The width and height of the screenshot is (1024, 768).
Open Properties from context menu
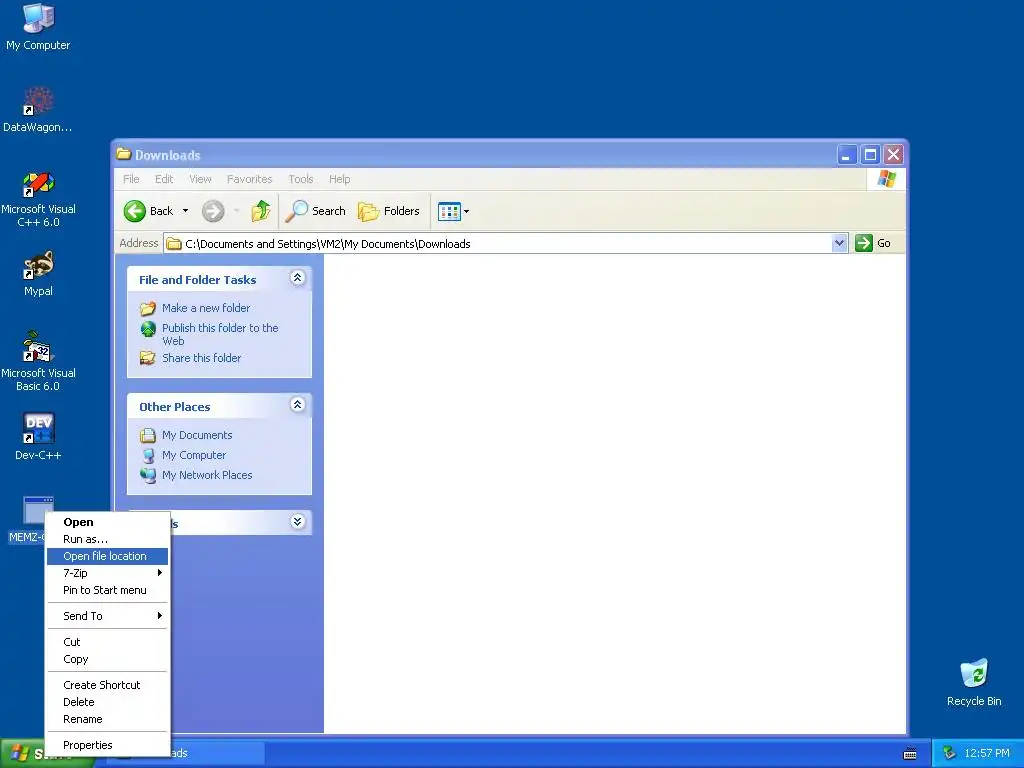[107, 745]
